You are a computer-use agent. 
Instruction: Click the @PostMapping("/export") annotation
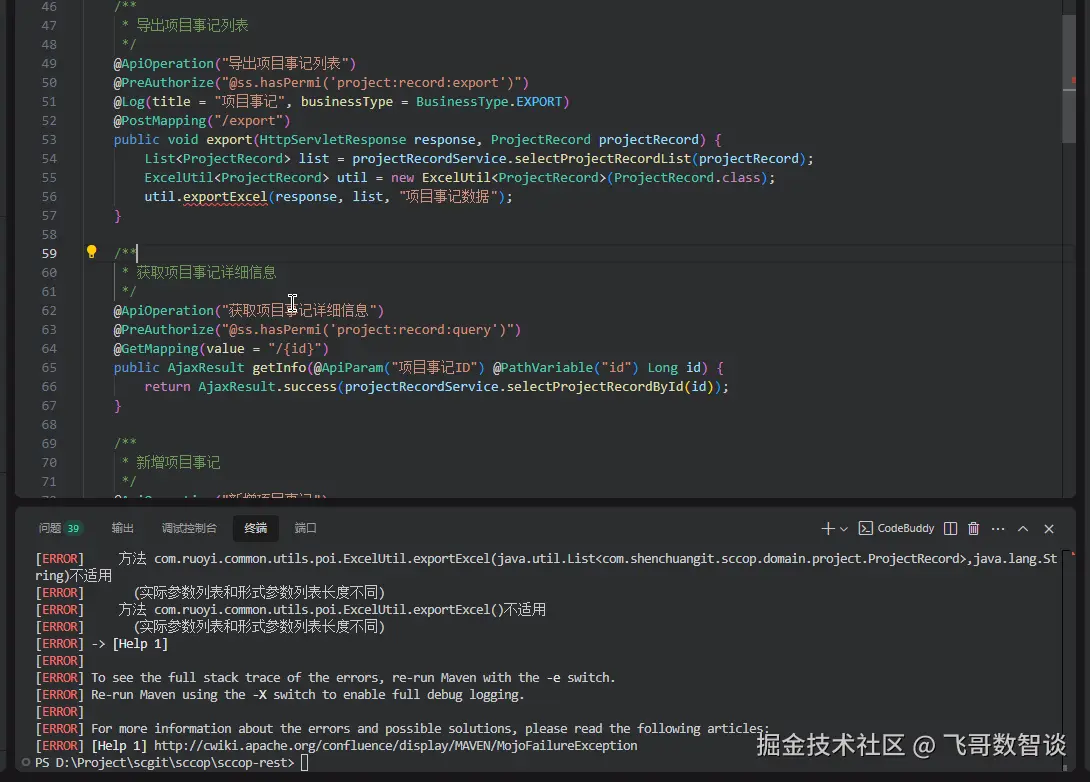202,120
